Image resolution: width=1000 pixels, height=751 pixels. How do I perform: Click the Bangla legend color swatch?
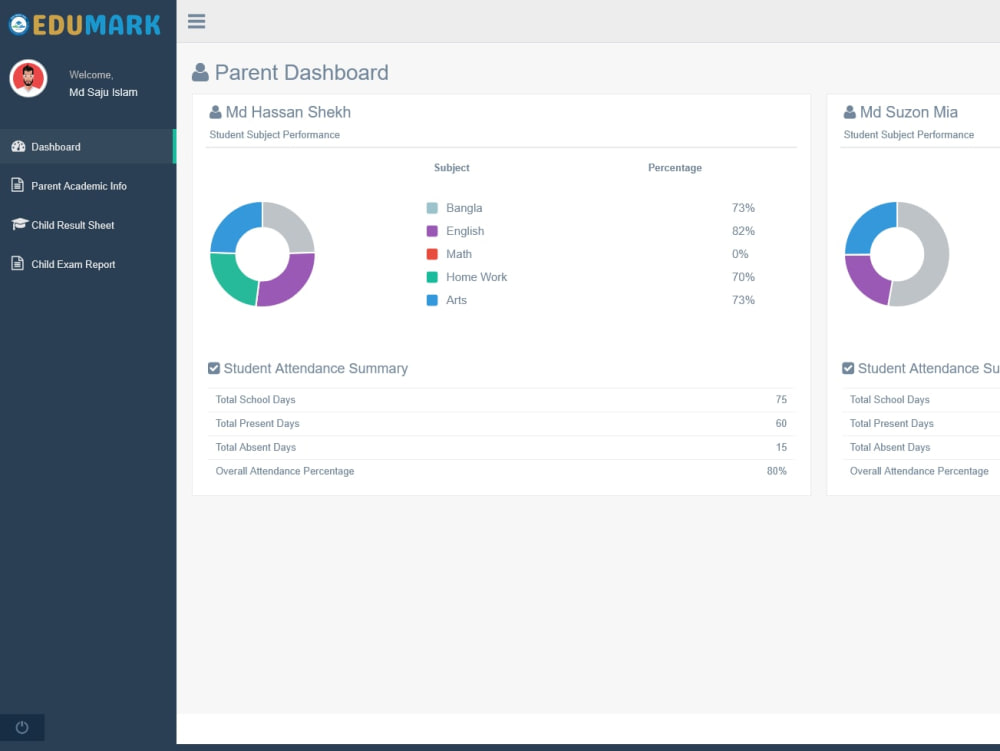pos(432,208)
